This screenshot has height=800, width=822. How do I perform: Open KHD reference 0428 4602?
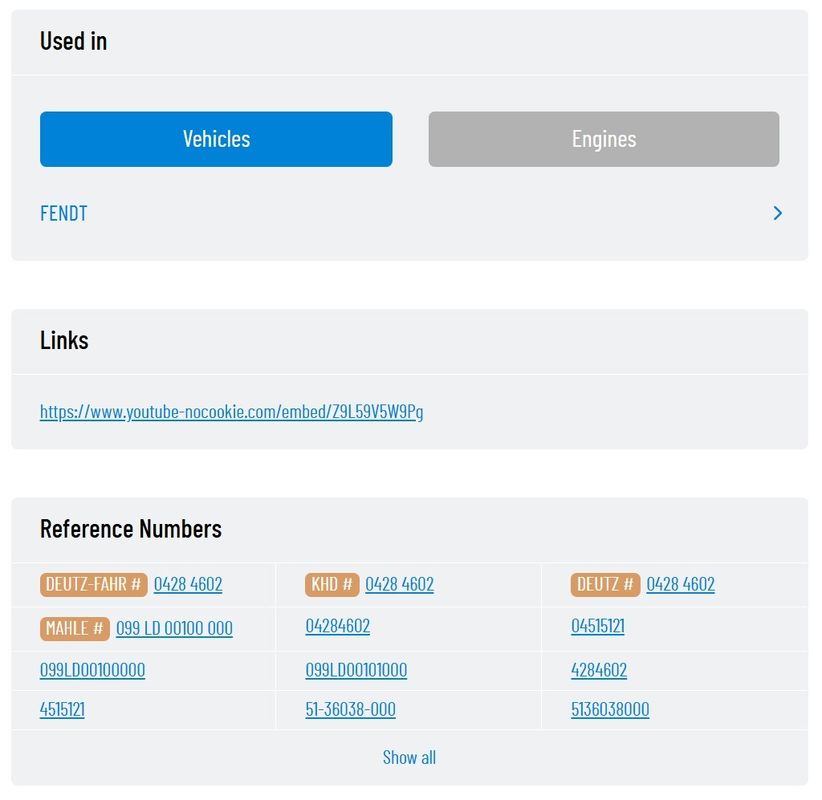[399, 584]
